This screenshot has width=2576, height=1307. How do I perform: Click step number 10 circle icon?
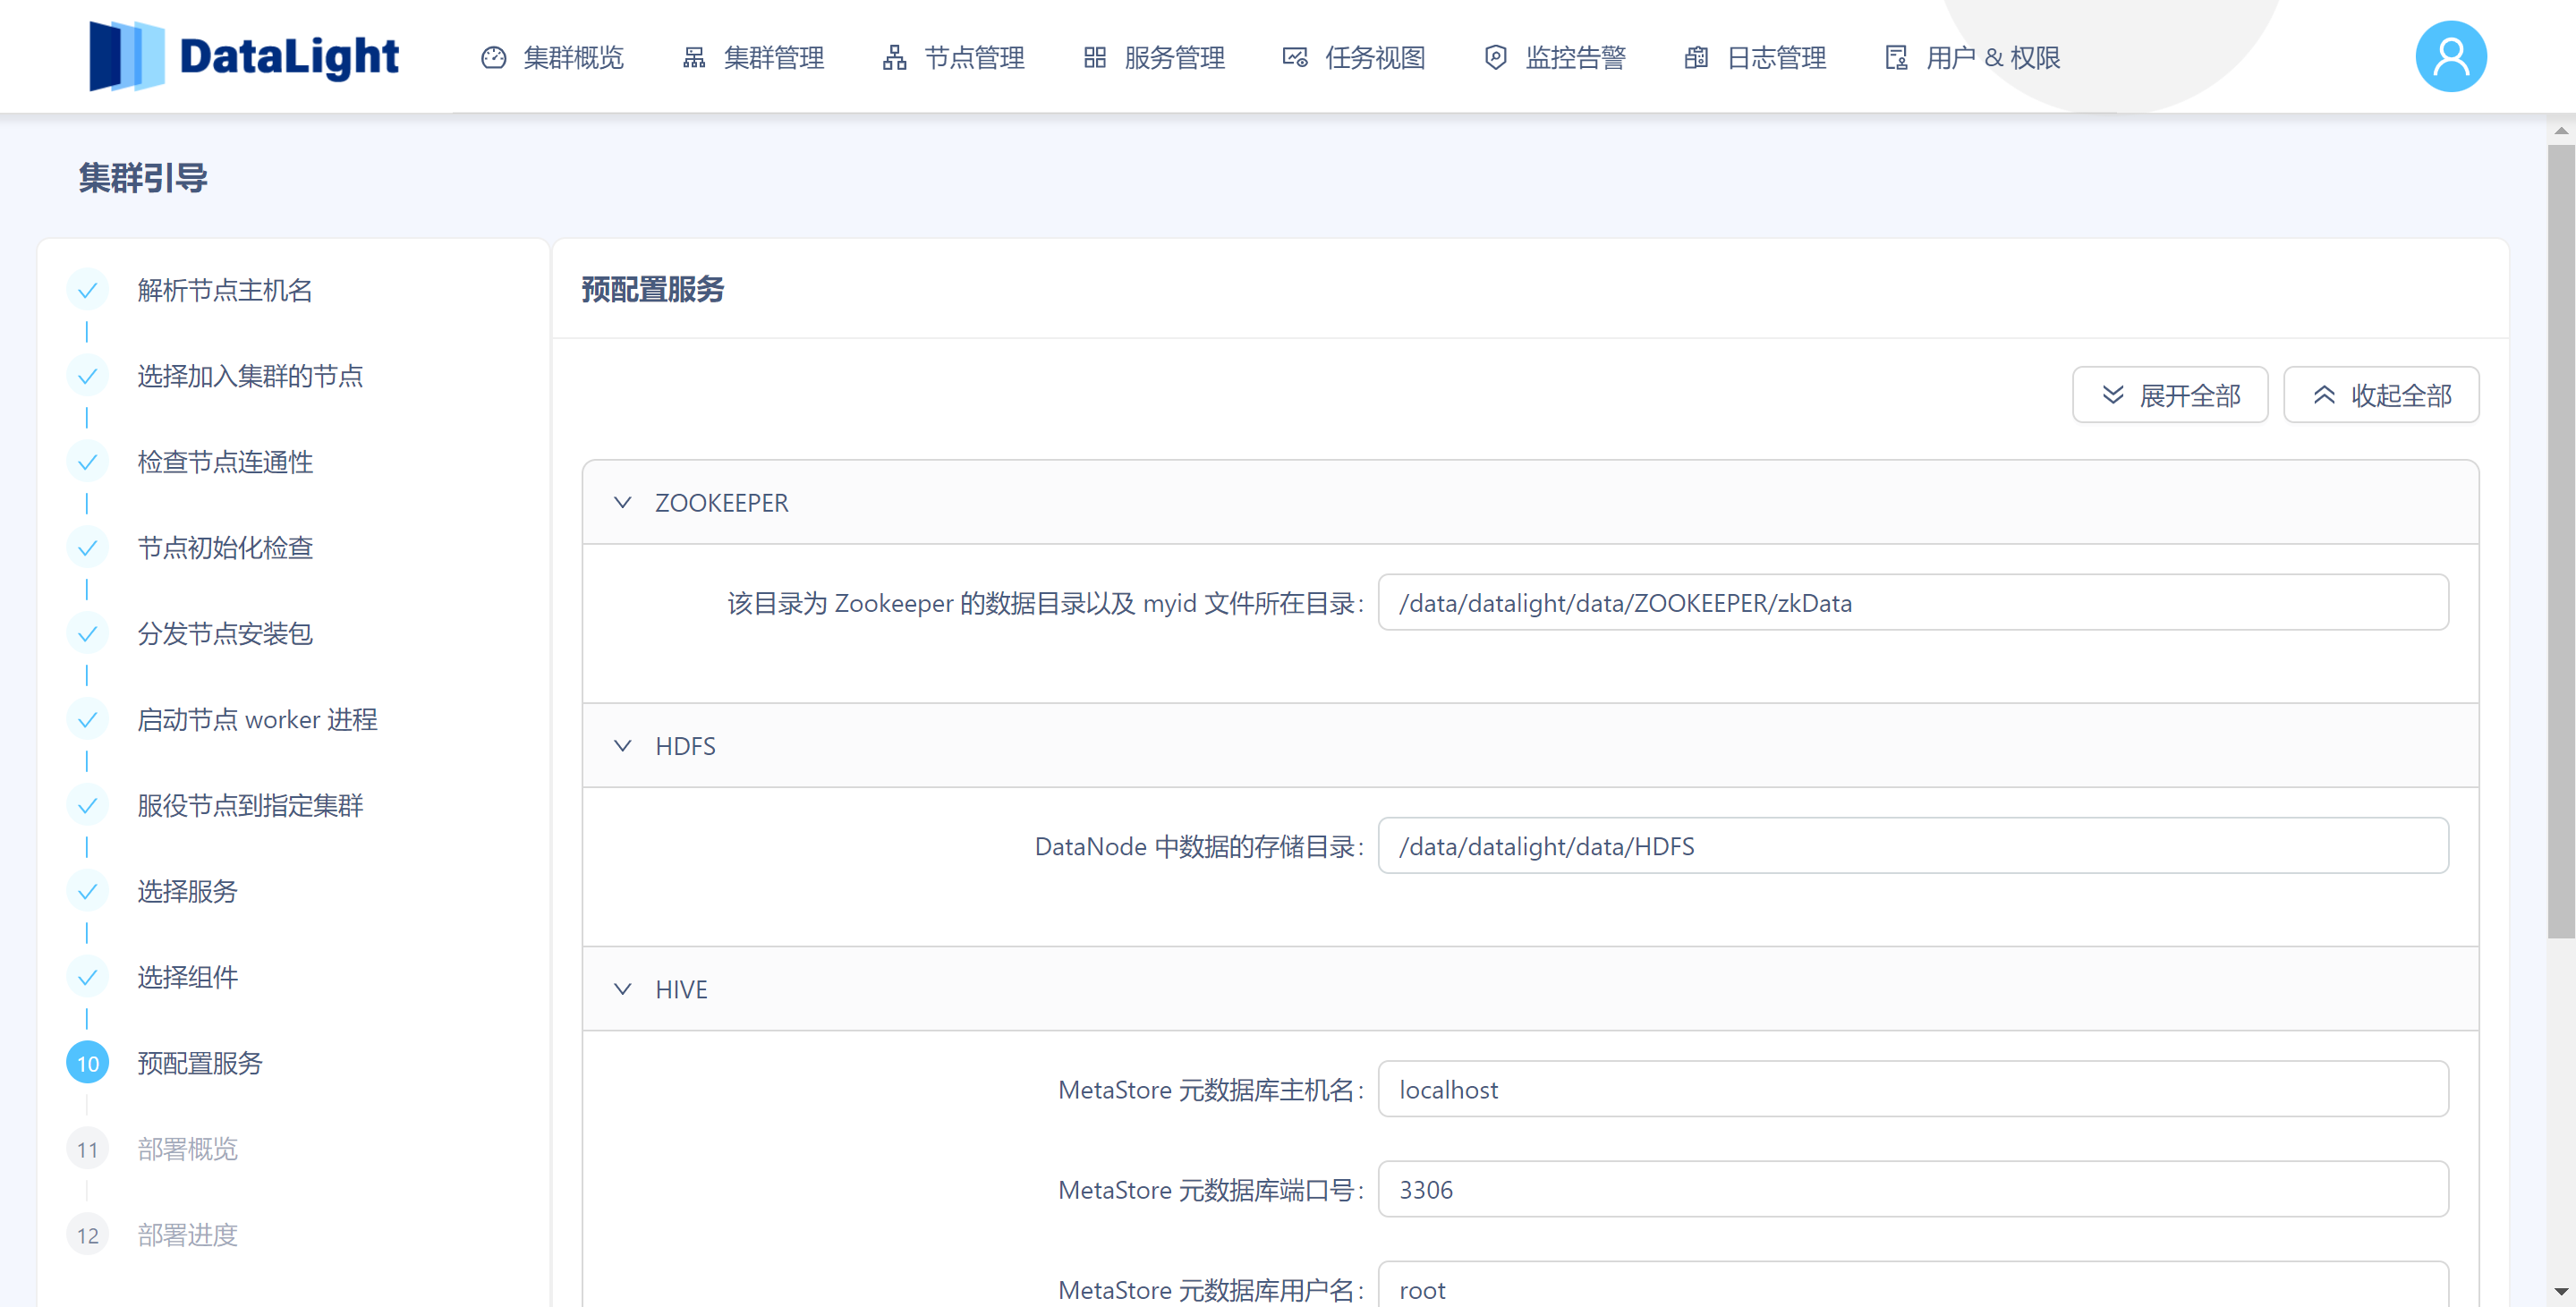click(x=87, y=1064)
